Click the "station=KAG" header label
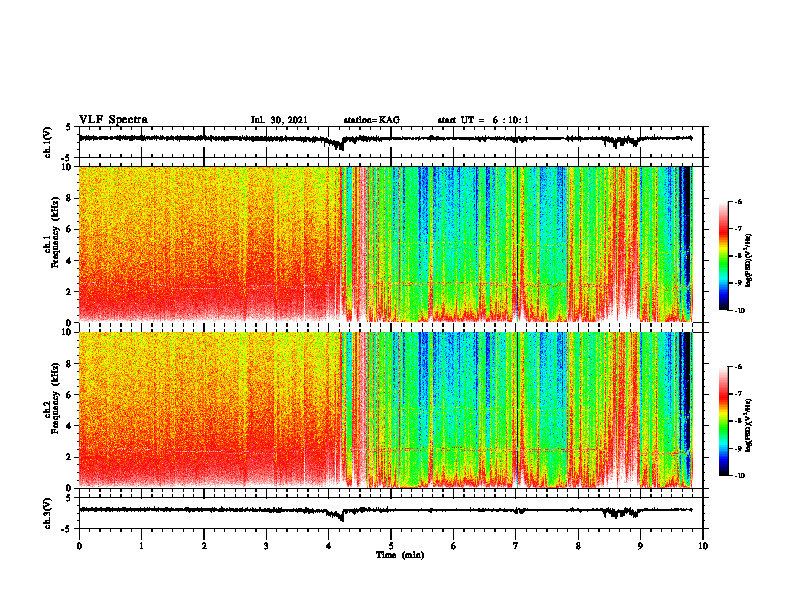This screenshot has height=612, width=792. point(372,120)
